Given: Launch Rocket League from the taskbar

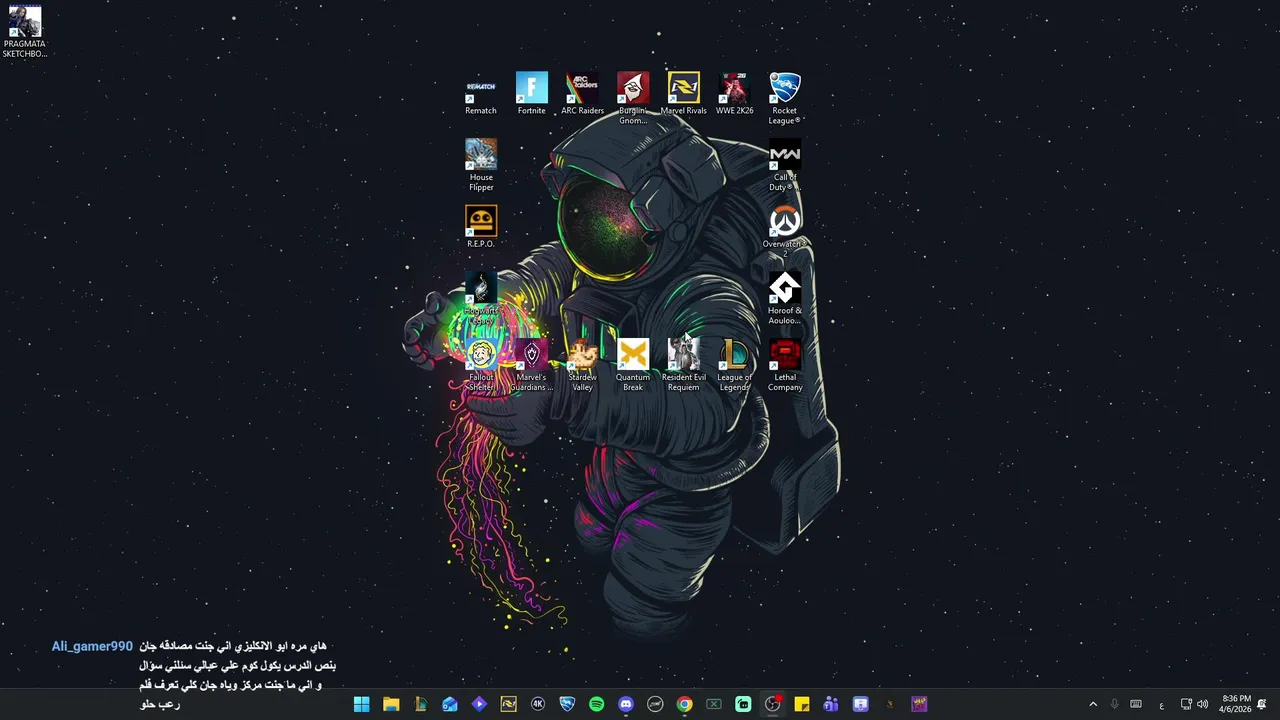Looking at the screenshot, I should (x=567, y=704).
